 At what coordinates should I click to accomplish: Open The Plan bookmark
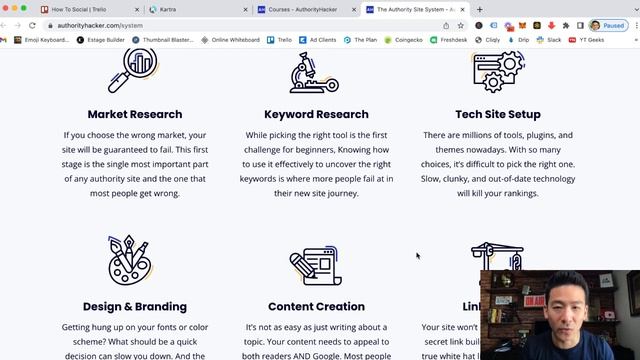(361, 40)
